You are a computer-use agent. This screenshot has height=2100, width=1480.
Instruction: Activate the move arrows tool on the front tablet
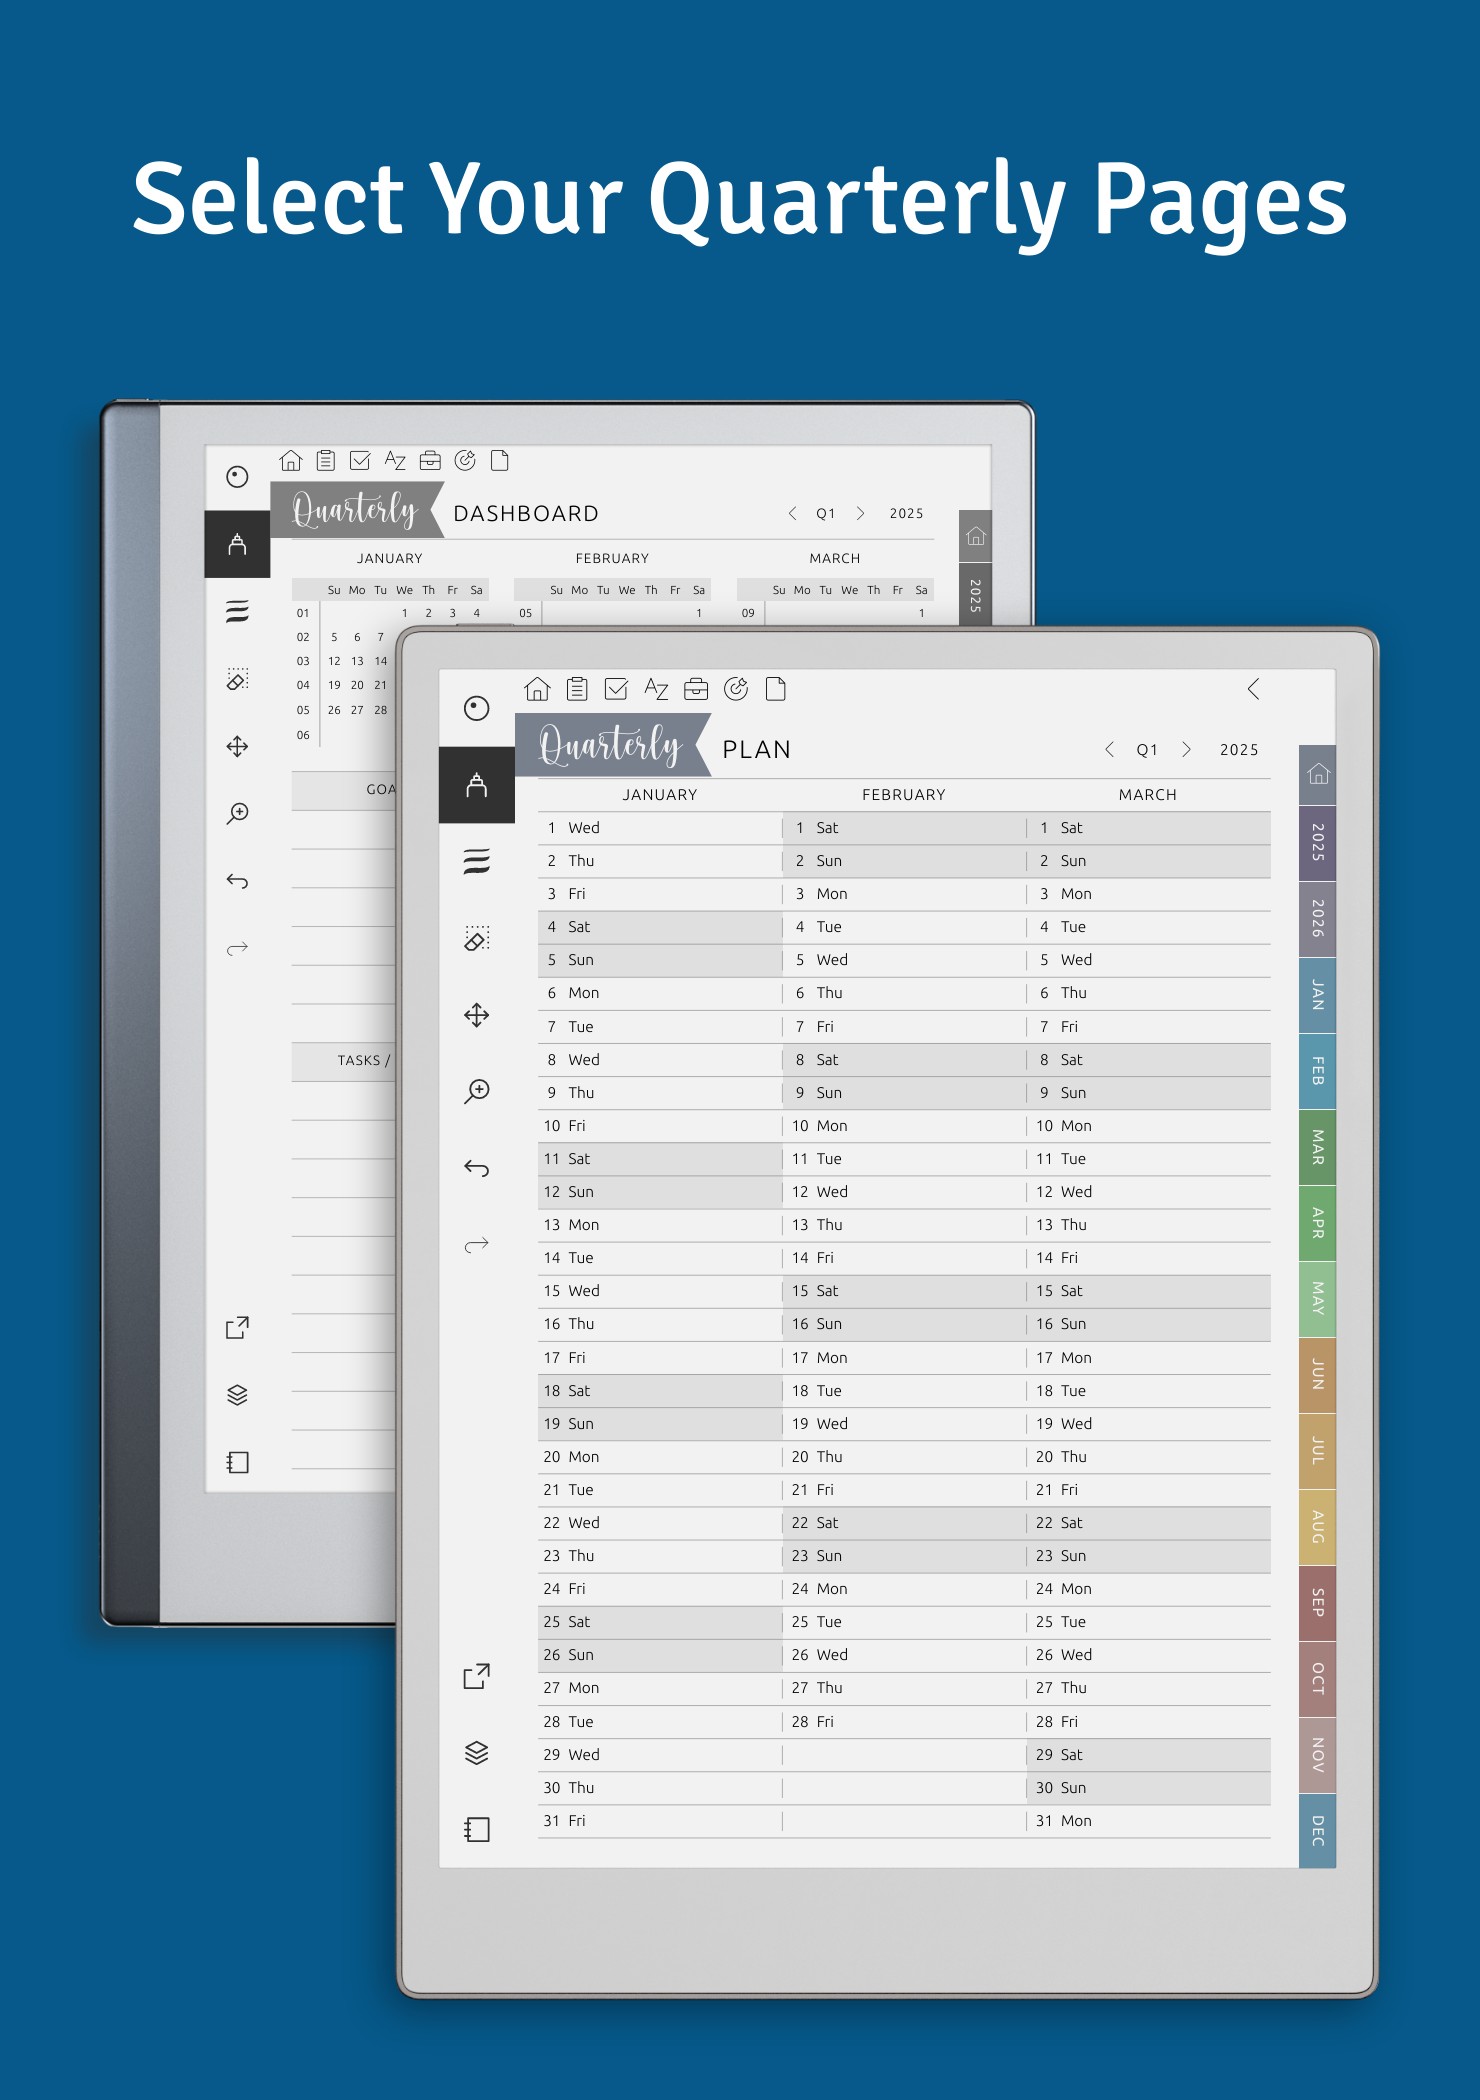click(x=477, y=1015)
